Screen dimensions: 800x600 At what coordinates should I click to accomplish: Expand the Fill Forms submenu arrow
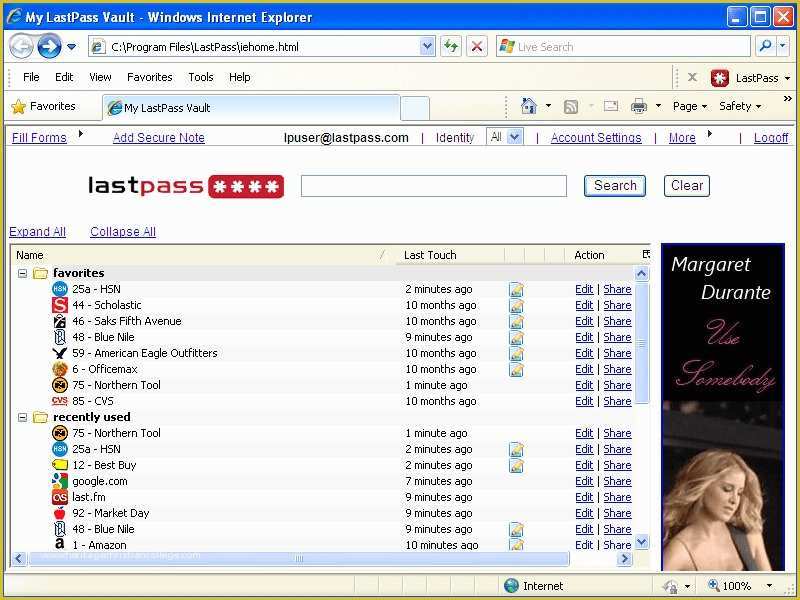pyautogui.click(x=81, y=134)
